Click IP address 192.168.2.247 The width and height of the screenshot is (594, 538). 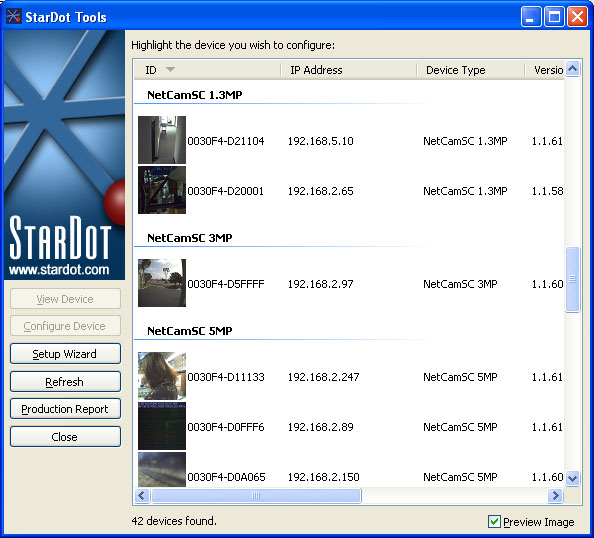[324, 377]
